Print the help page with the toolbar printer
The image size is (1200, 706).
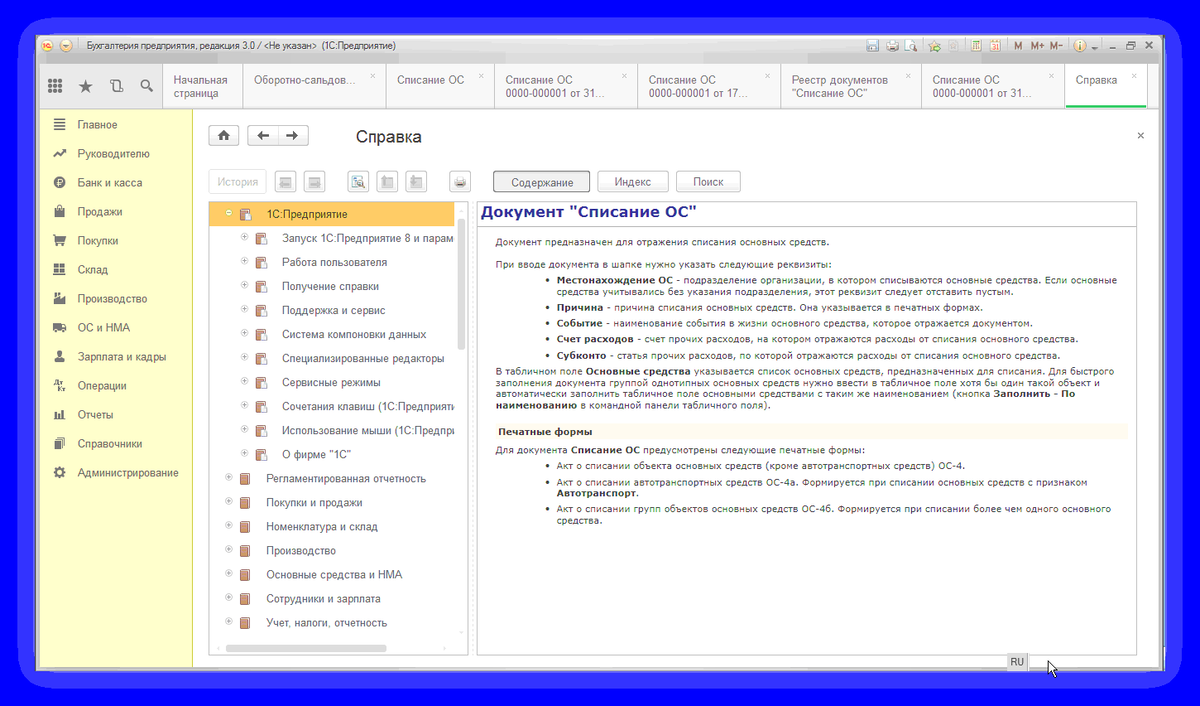[x=460, y=182]
